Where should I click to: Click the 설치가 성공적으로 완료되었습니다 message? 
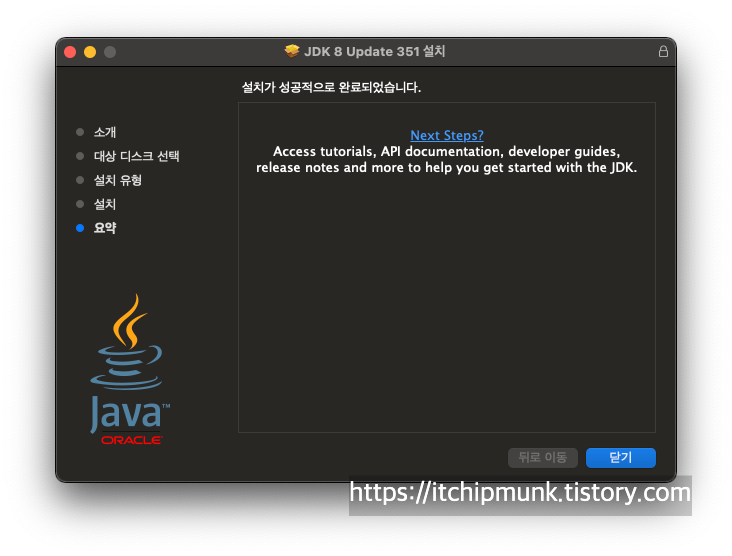click(331, 87)
